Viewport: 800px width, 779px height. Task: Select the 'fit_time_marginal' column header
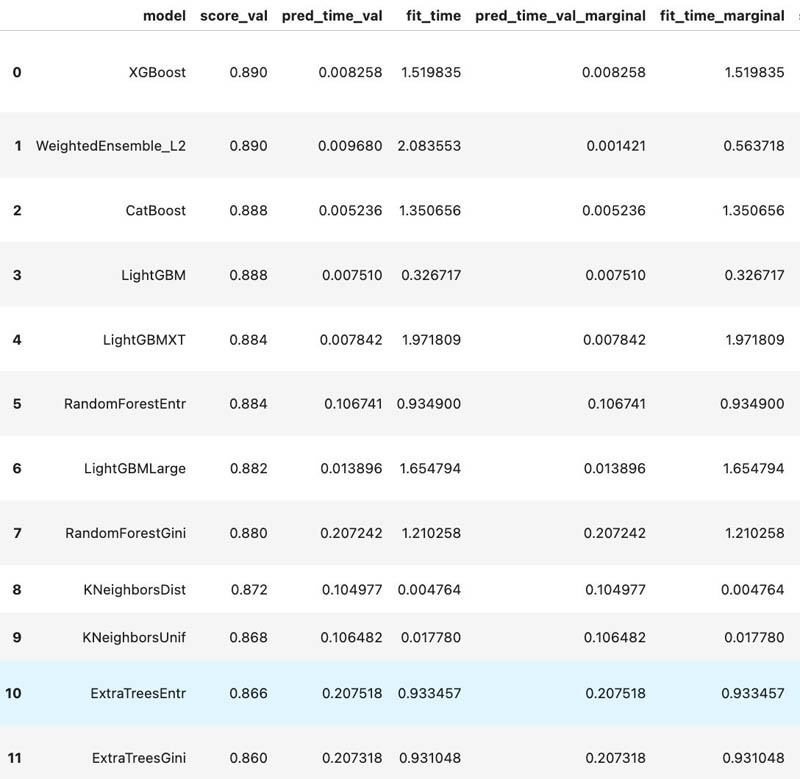point(722,16)
